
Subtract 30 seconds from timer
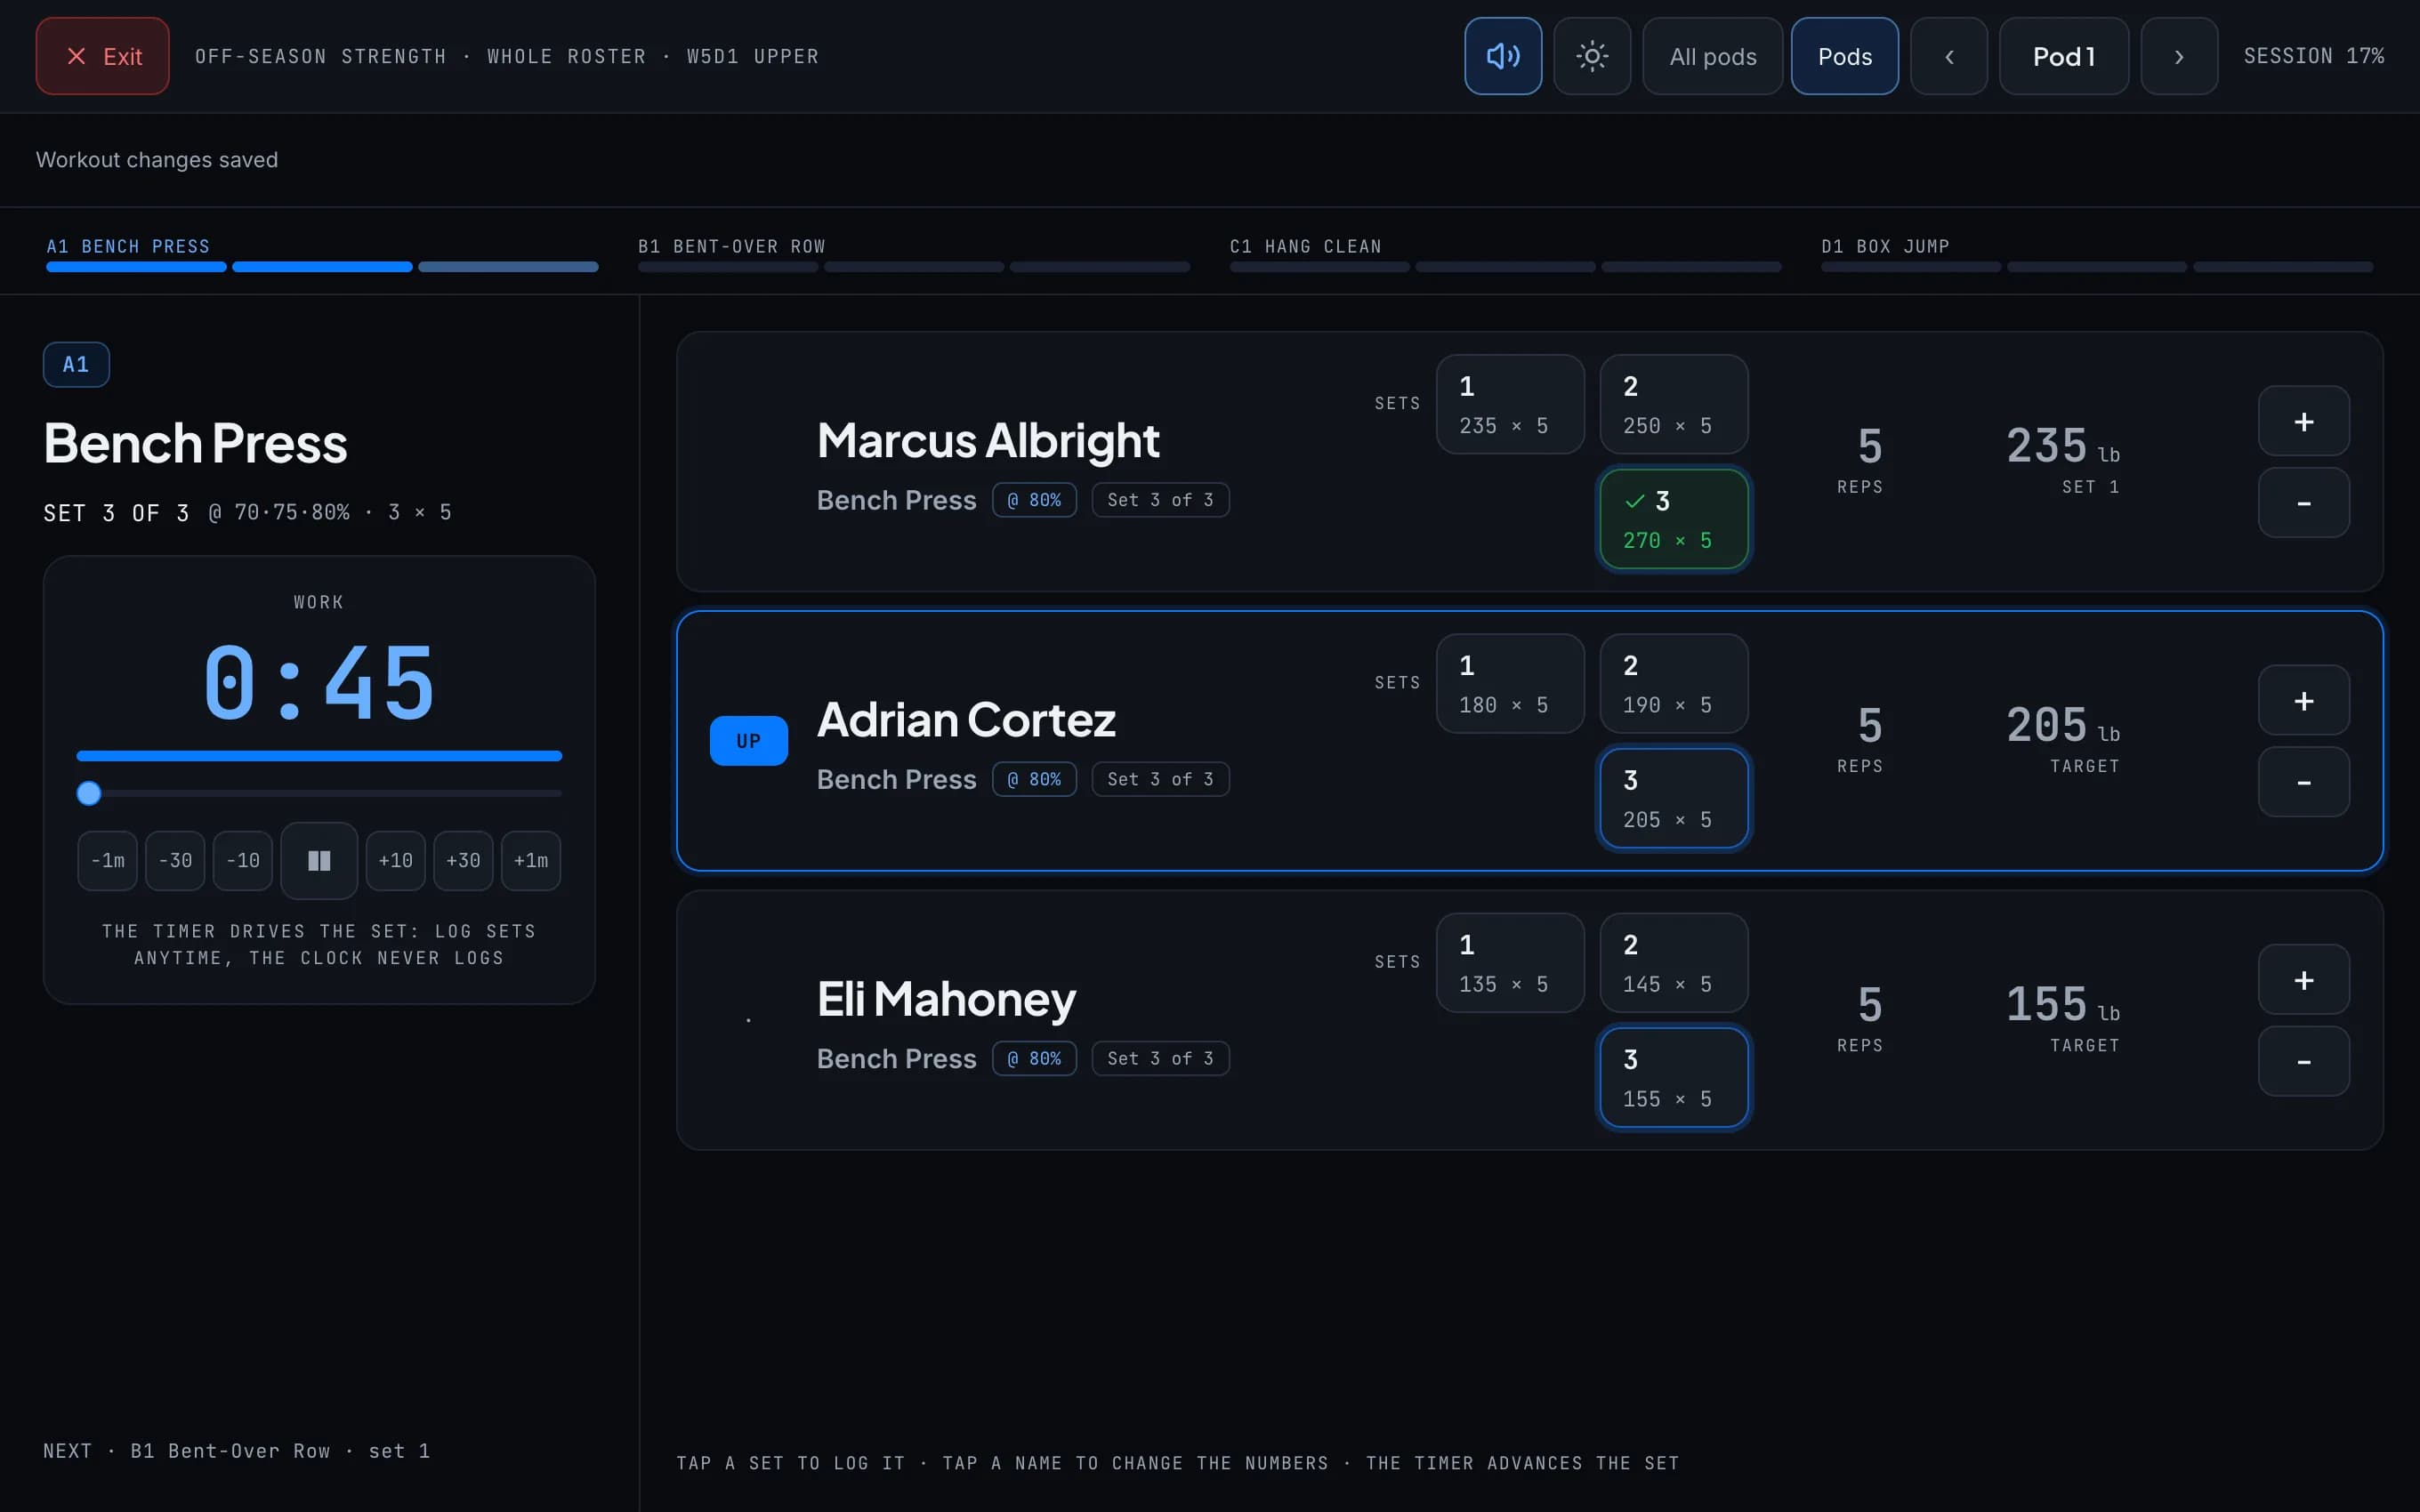175,860
